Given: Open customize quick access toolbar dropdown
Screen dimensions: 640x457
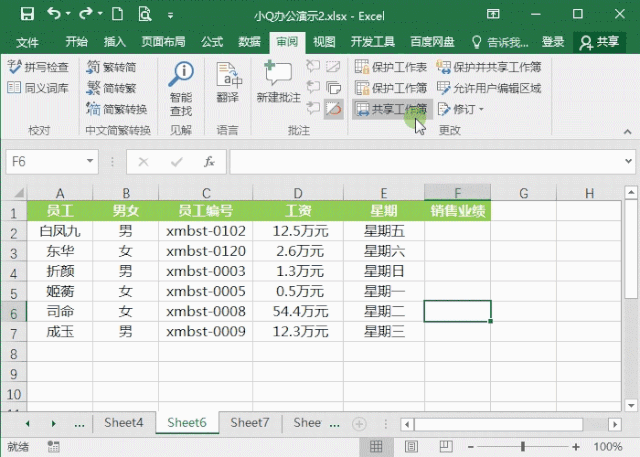Looking at the screenshot, I should tap(171, 16).
